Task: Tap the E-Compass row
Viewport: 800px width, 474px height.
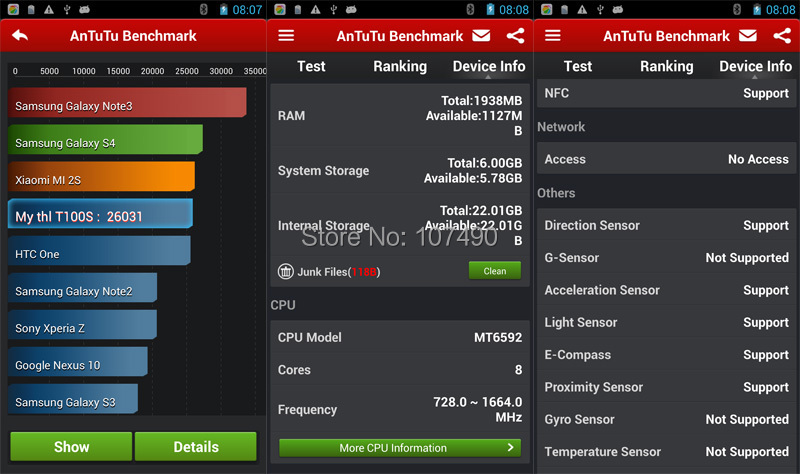Action: click(x=666, y=355)
